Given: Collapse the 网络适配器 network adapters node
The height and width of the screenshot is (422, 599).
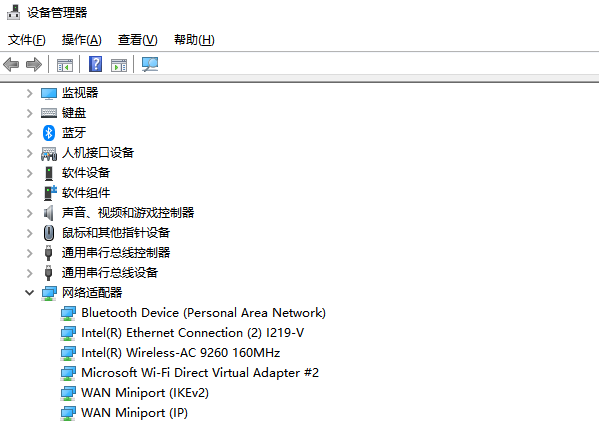Looking at the screenshot, I should pos(29,293).
